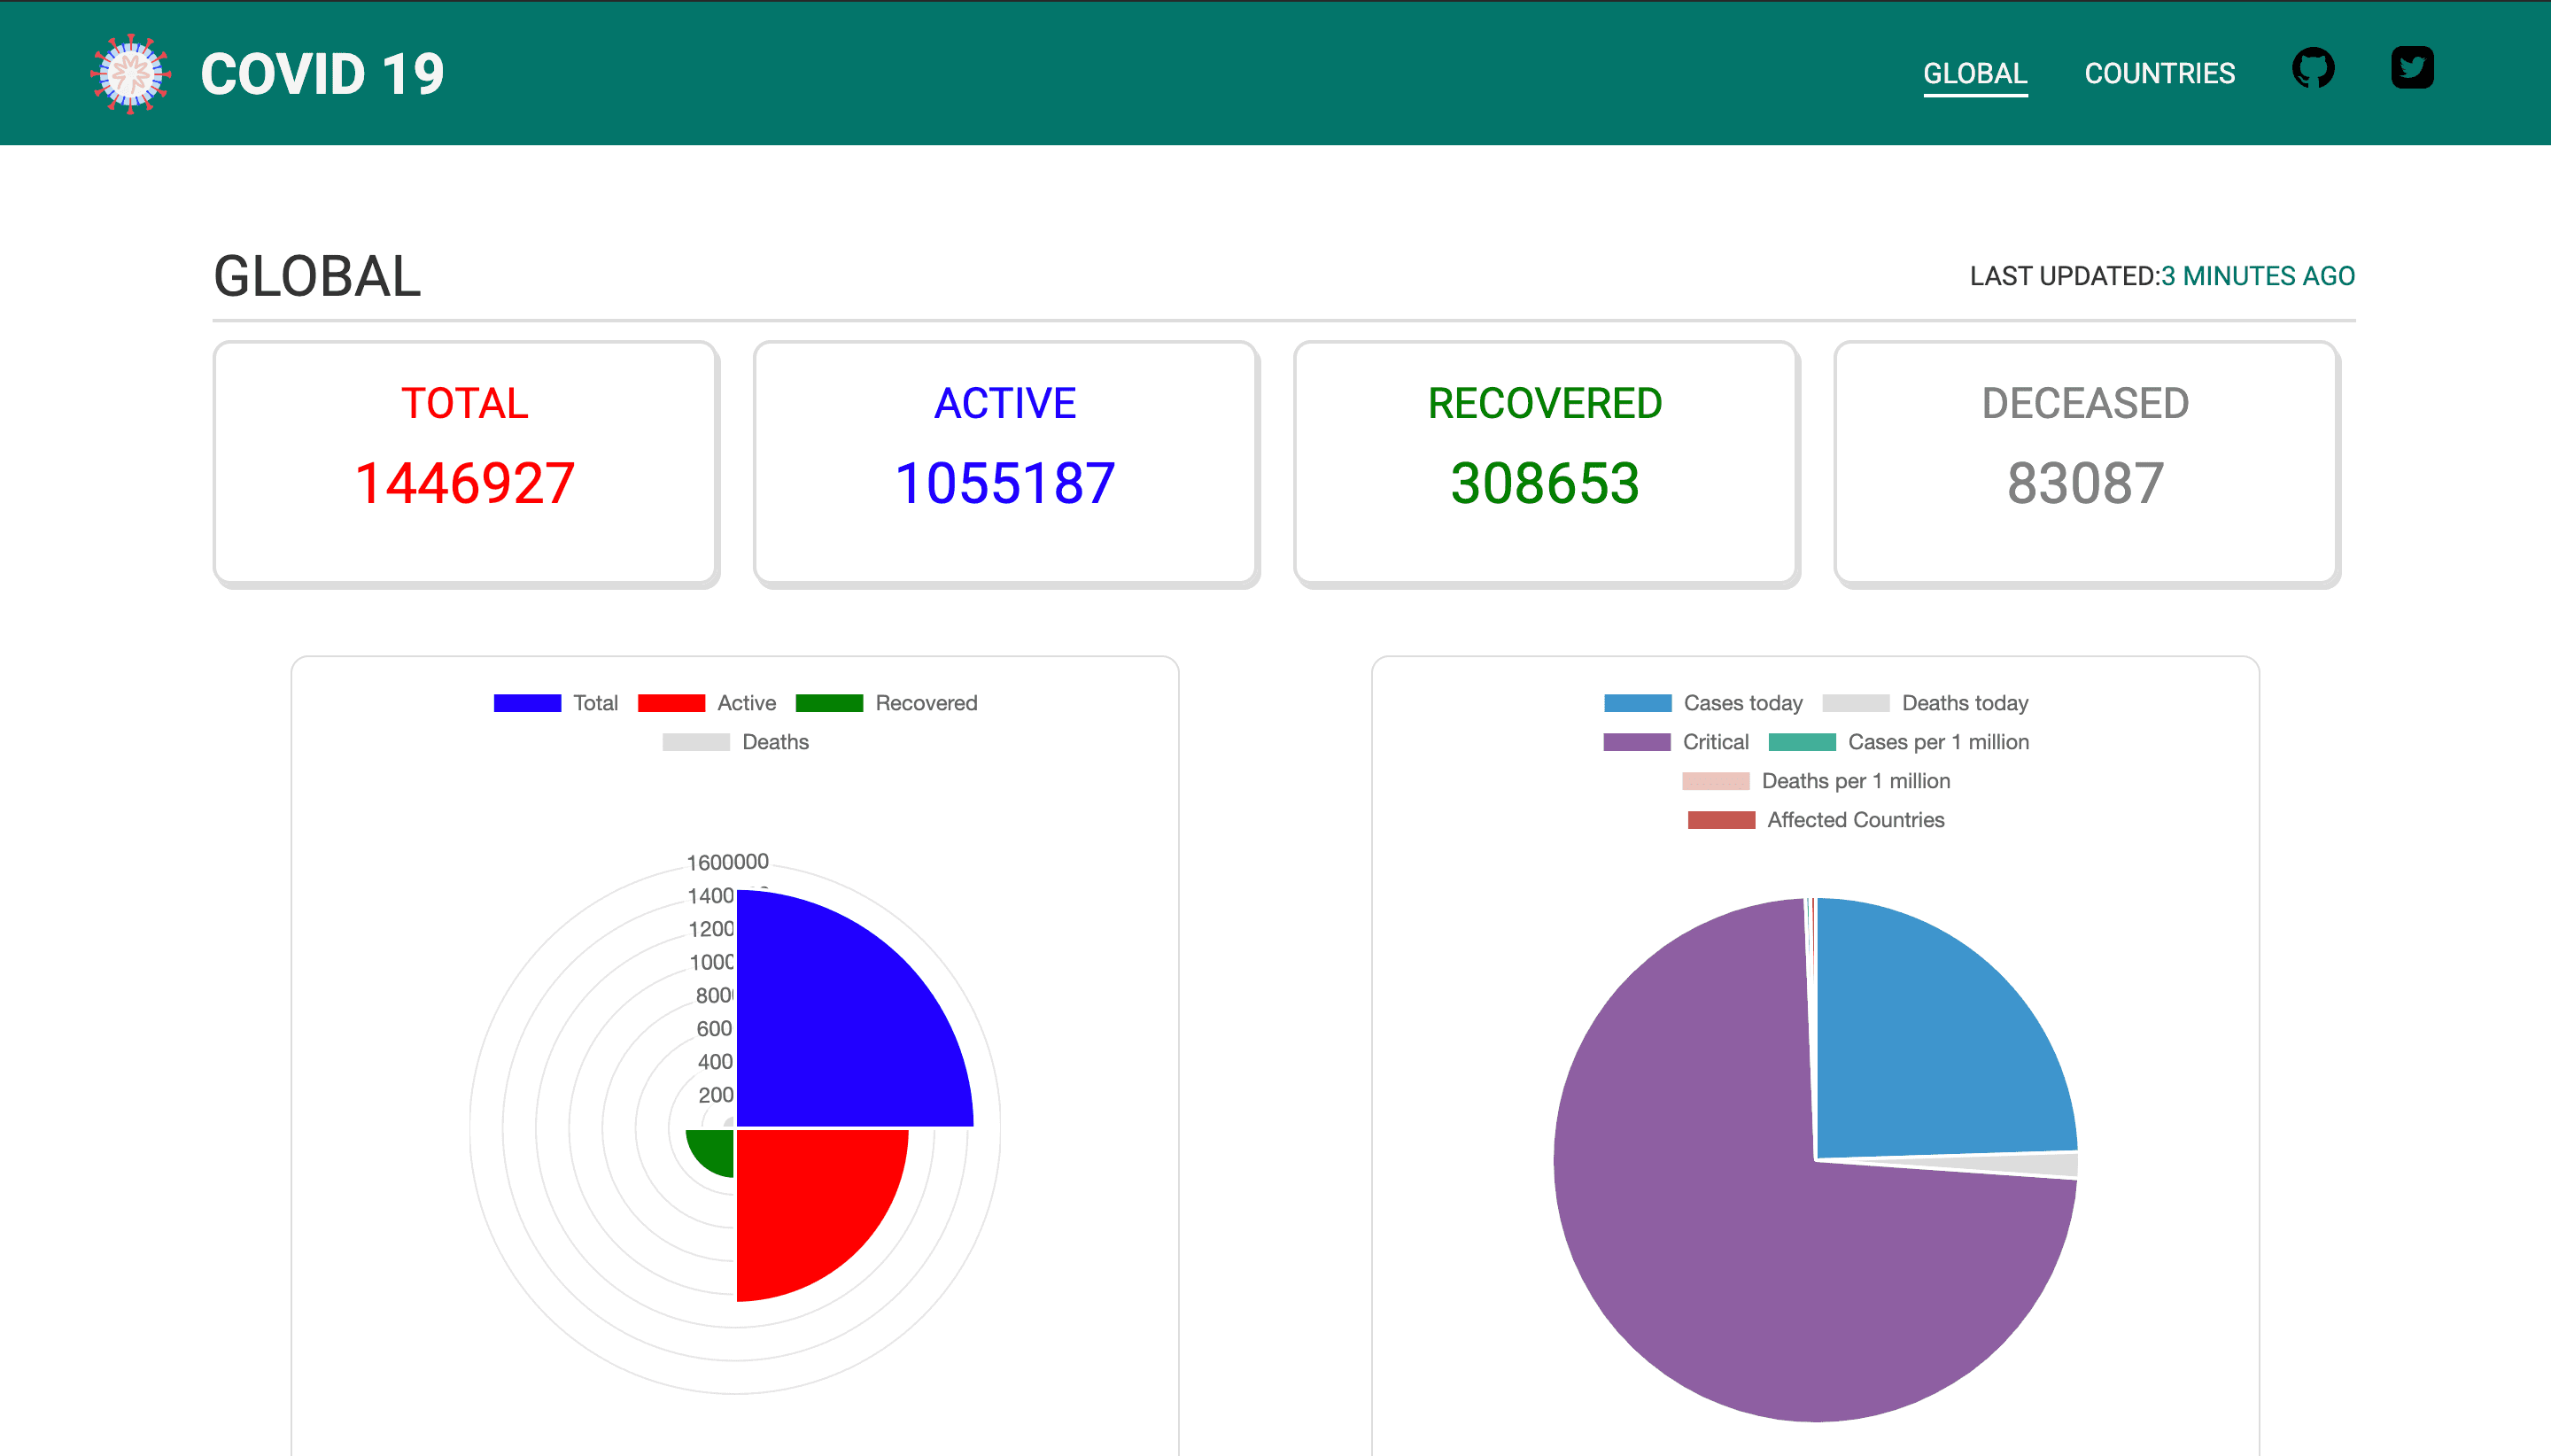Viewport: 2551px width, 1456px height.
Task: Toggle the Total legend item
Action: [556, 703]
